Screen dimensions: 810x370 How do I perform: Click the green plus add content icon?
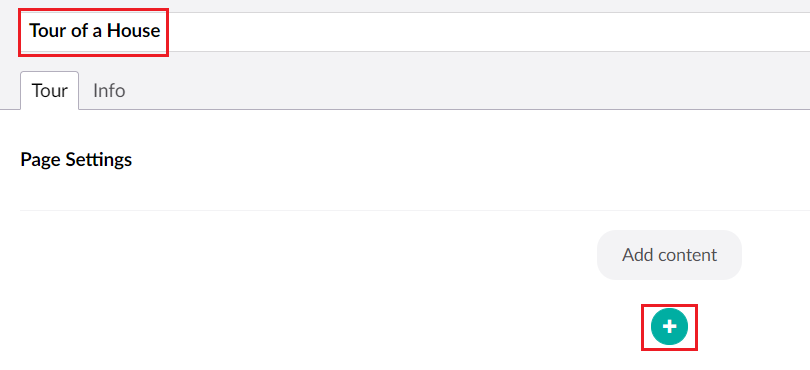click(x=669, y=327)
